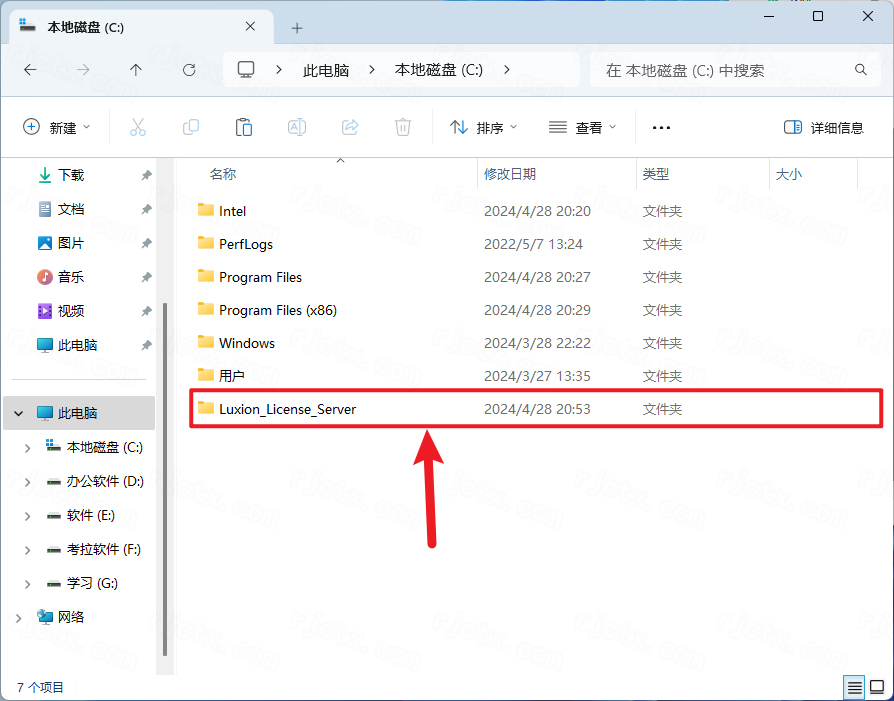The height and width of the screenshot is (701, 894).
Task: Open the 排序 sort dropdown
Action: 483,127
